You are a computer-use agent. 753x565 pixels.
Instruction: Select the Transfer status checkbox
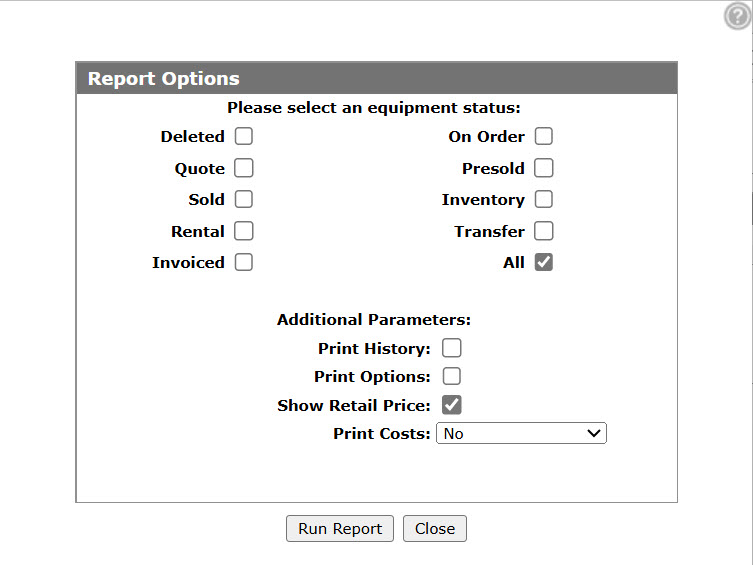coord(544,231)
